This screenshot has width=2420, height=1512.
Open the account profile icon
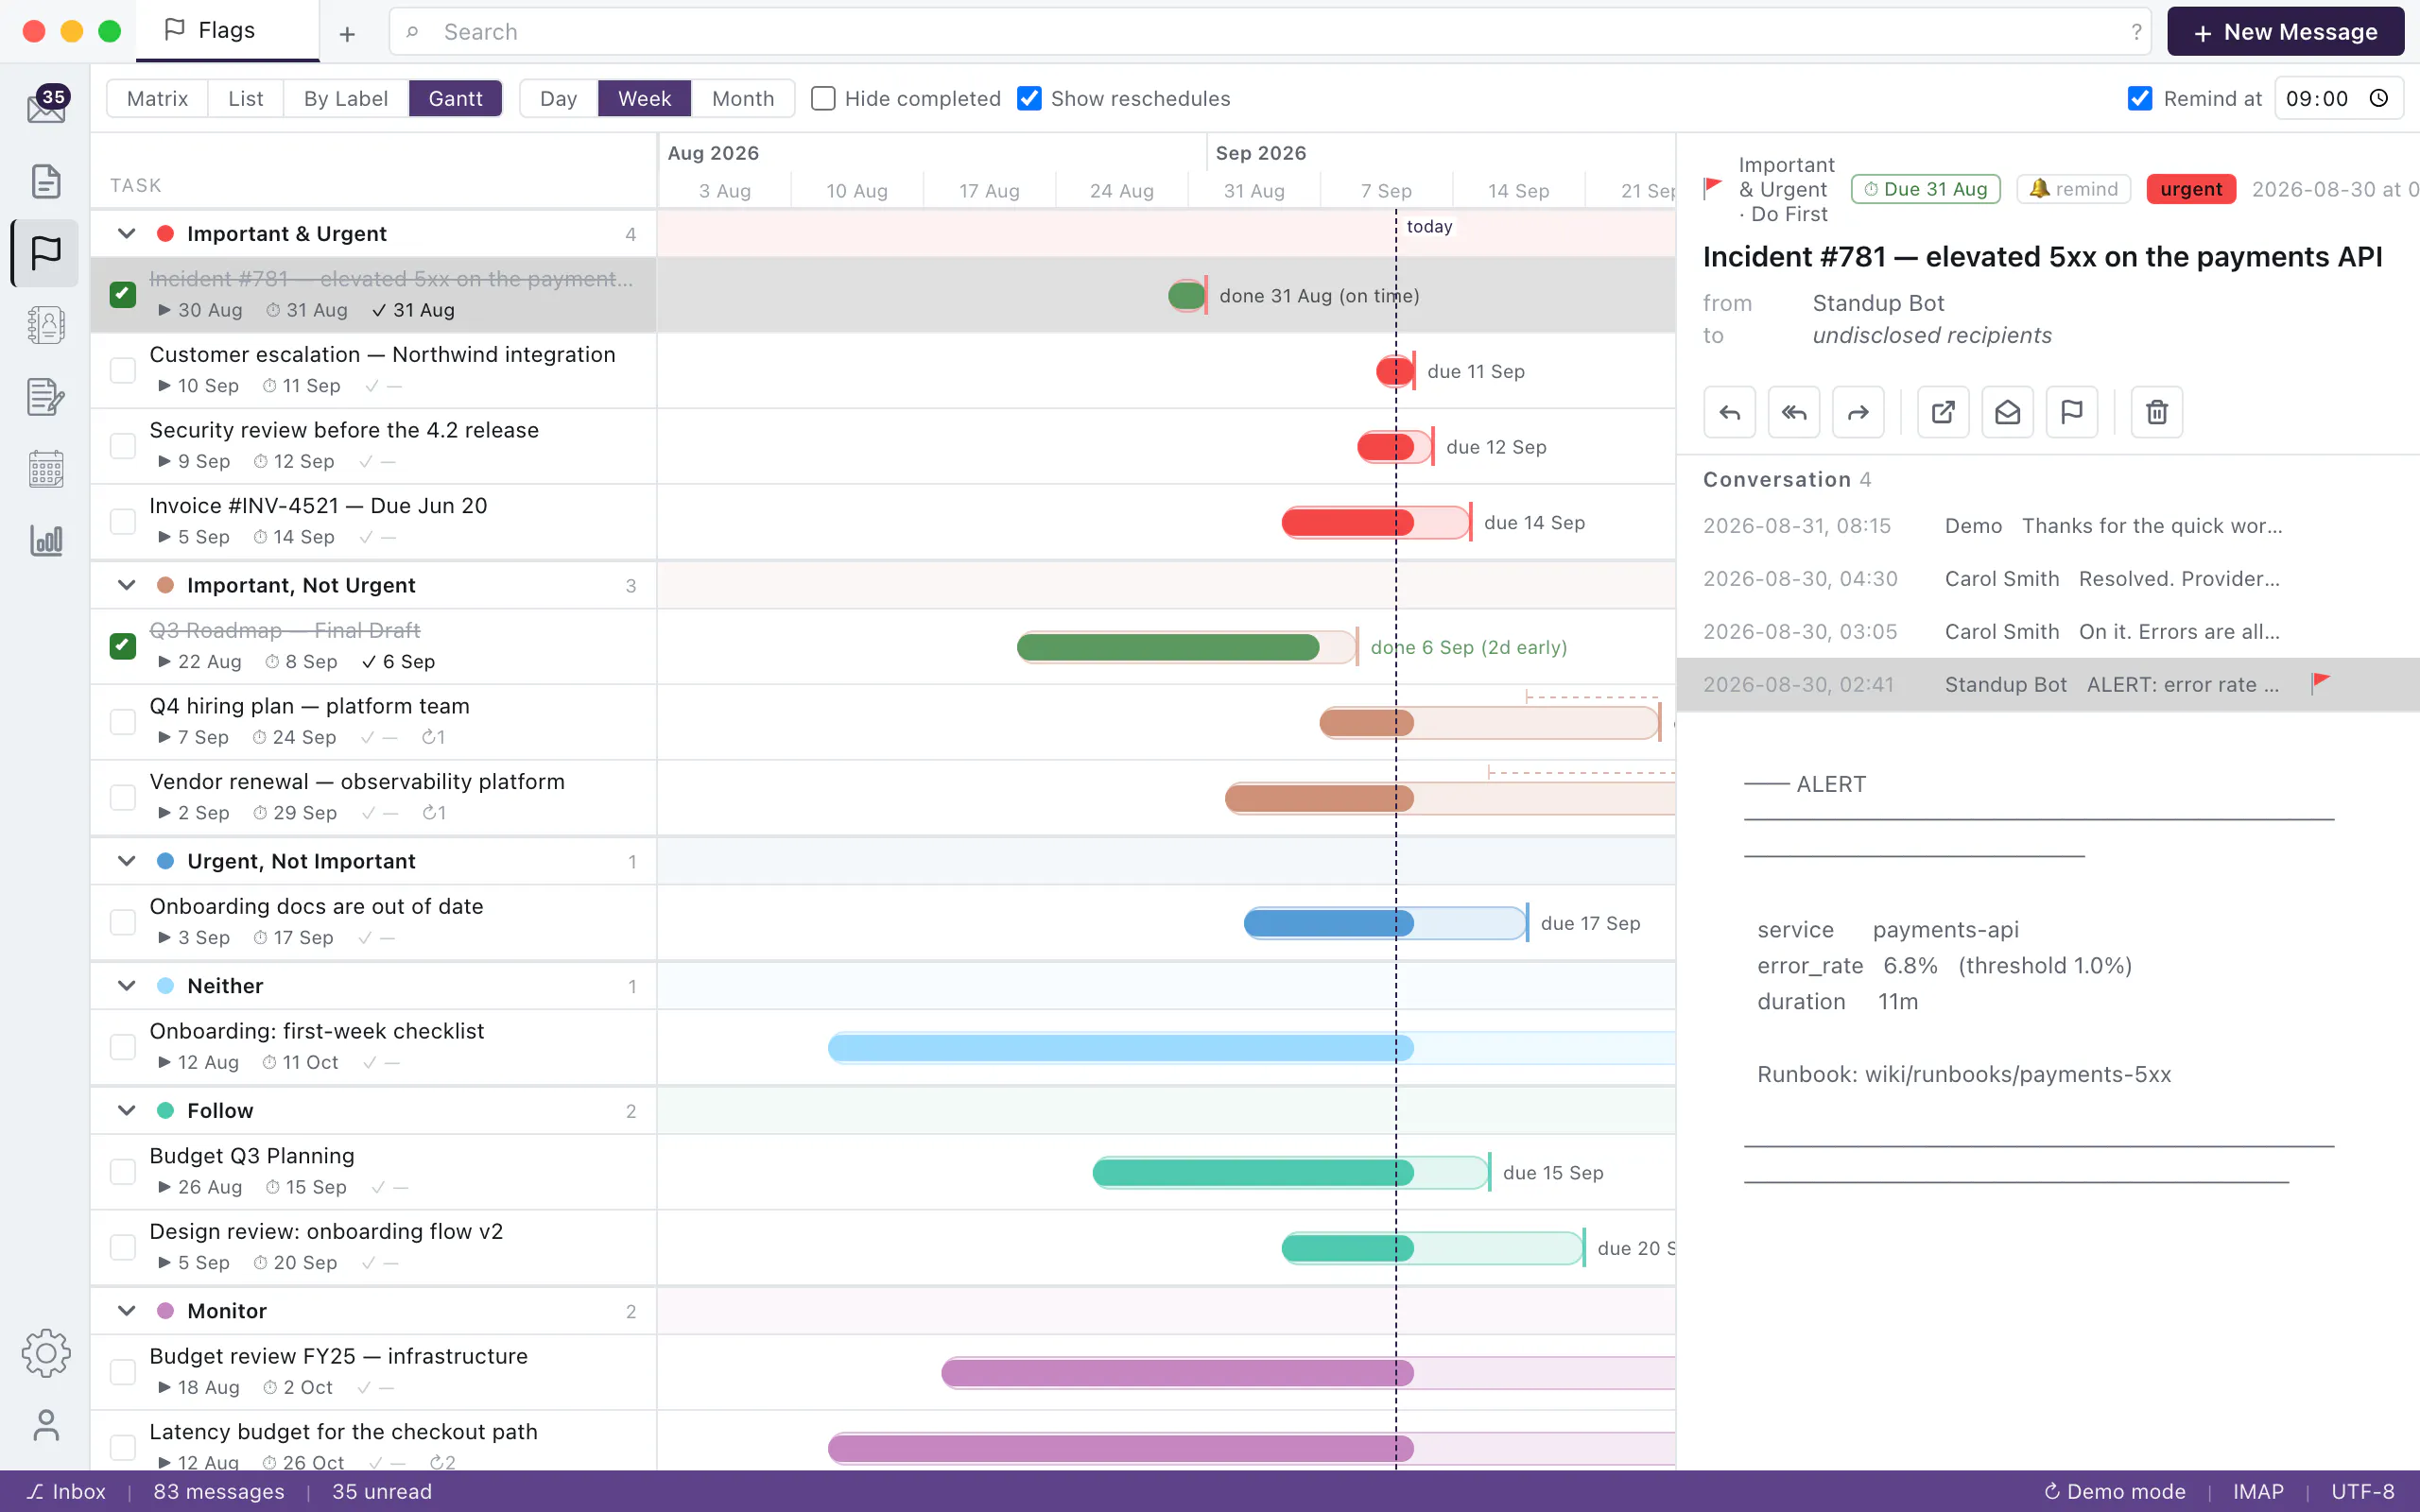46,1425
